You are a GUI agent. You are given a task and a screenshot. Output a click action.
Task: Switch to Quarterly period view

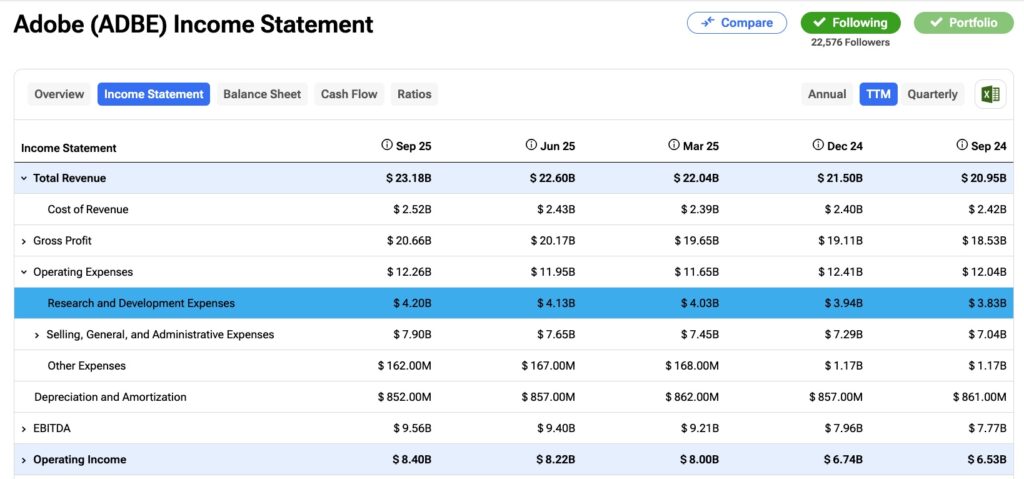tap(932, 94)
